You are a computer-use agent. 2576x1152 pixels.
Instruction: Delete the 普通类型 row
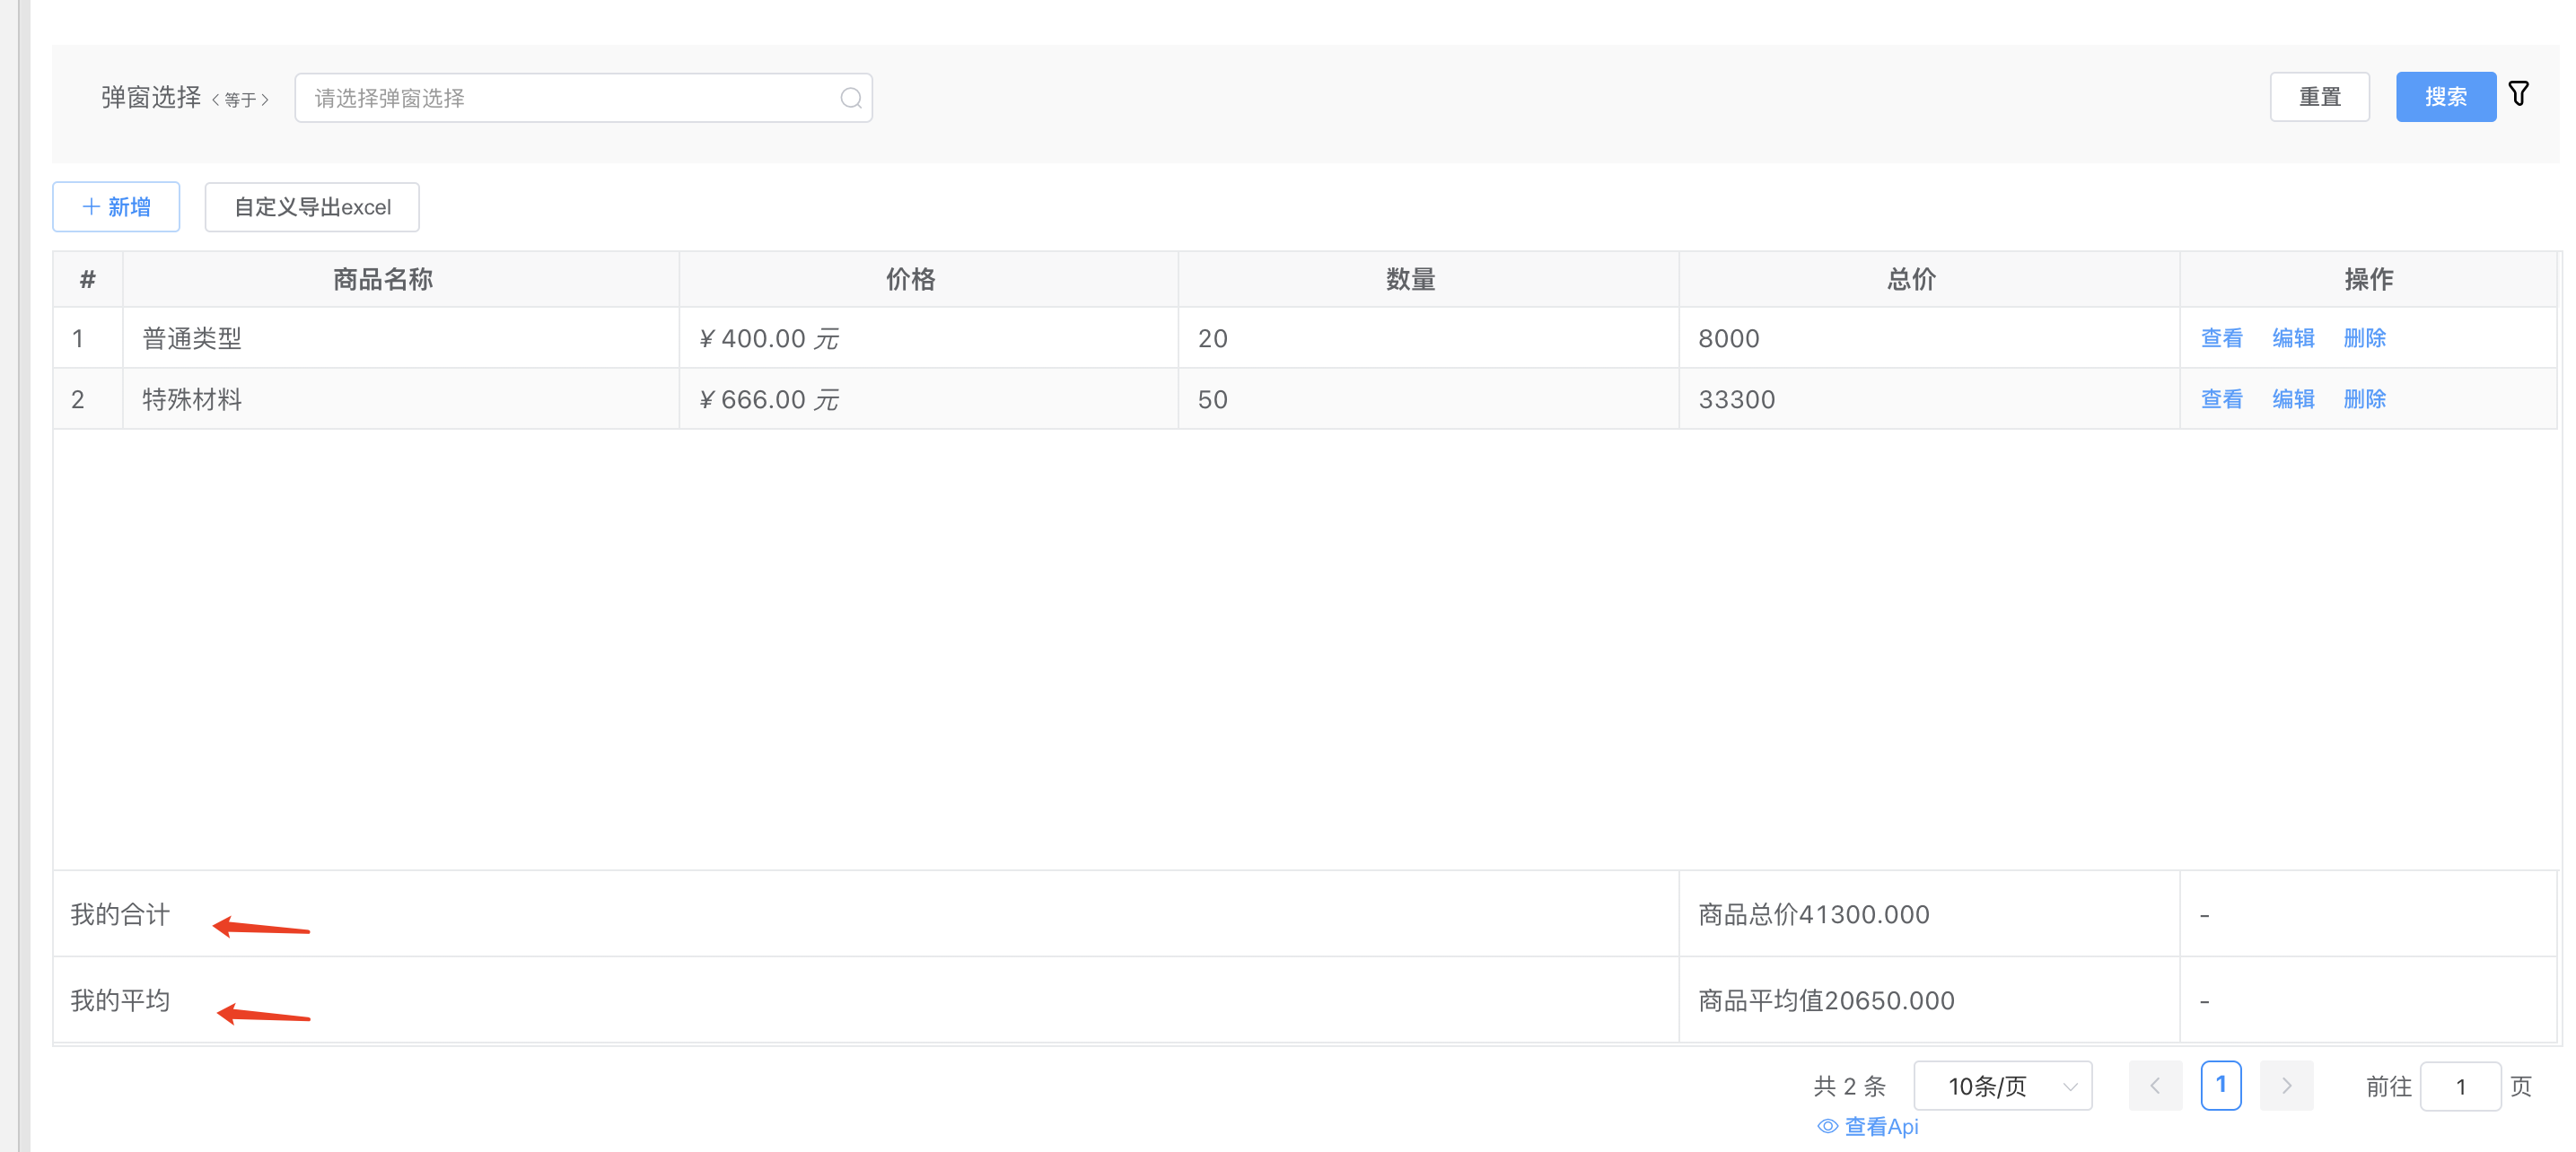[2364, 338]
